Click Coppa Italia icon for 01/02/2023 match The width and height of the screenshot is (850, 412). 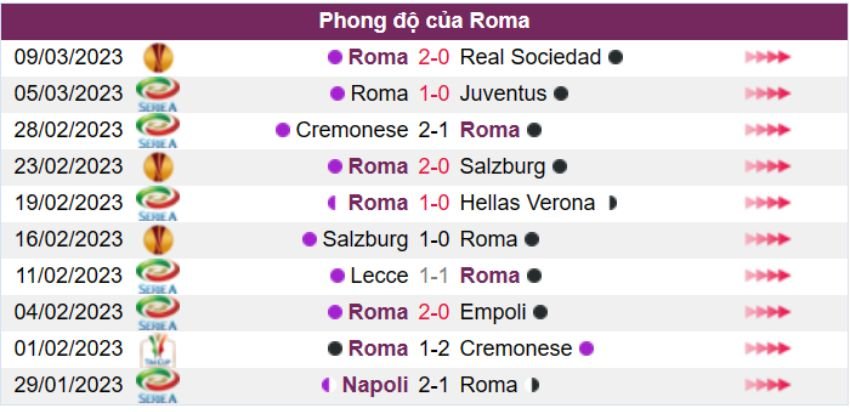157,349
